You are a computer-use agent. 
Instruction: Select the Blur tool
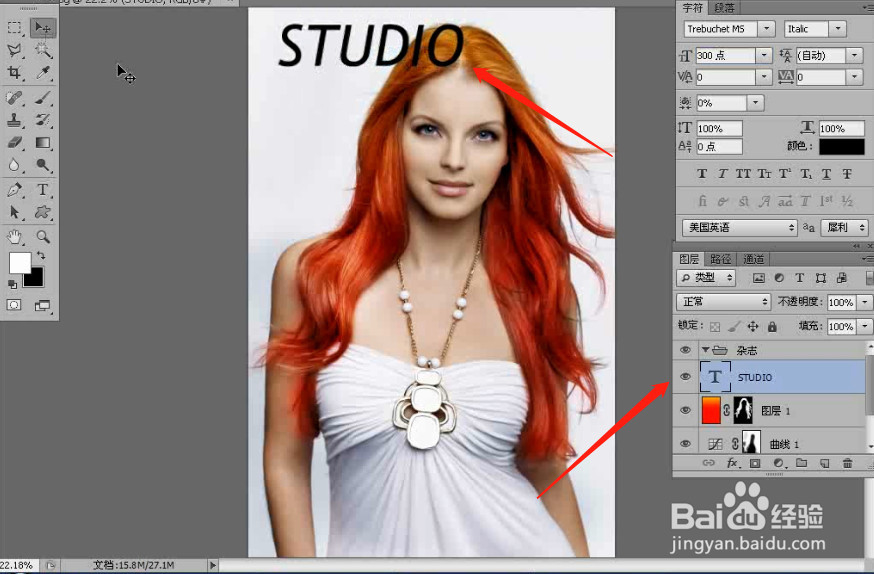pyautogui.click(x=14, y=165)
